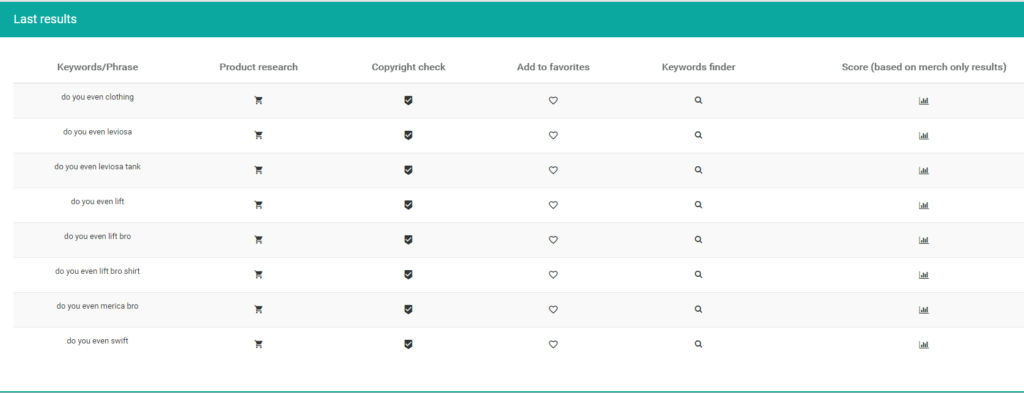Search keywords for 'do you even lift bro shirt'
Image resolution: width=1024 pixels, height=393 pixels.
click(698, 274)
